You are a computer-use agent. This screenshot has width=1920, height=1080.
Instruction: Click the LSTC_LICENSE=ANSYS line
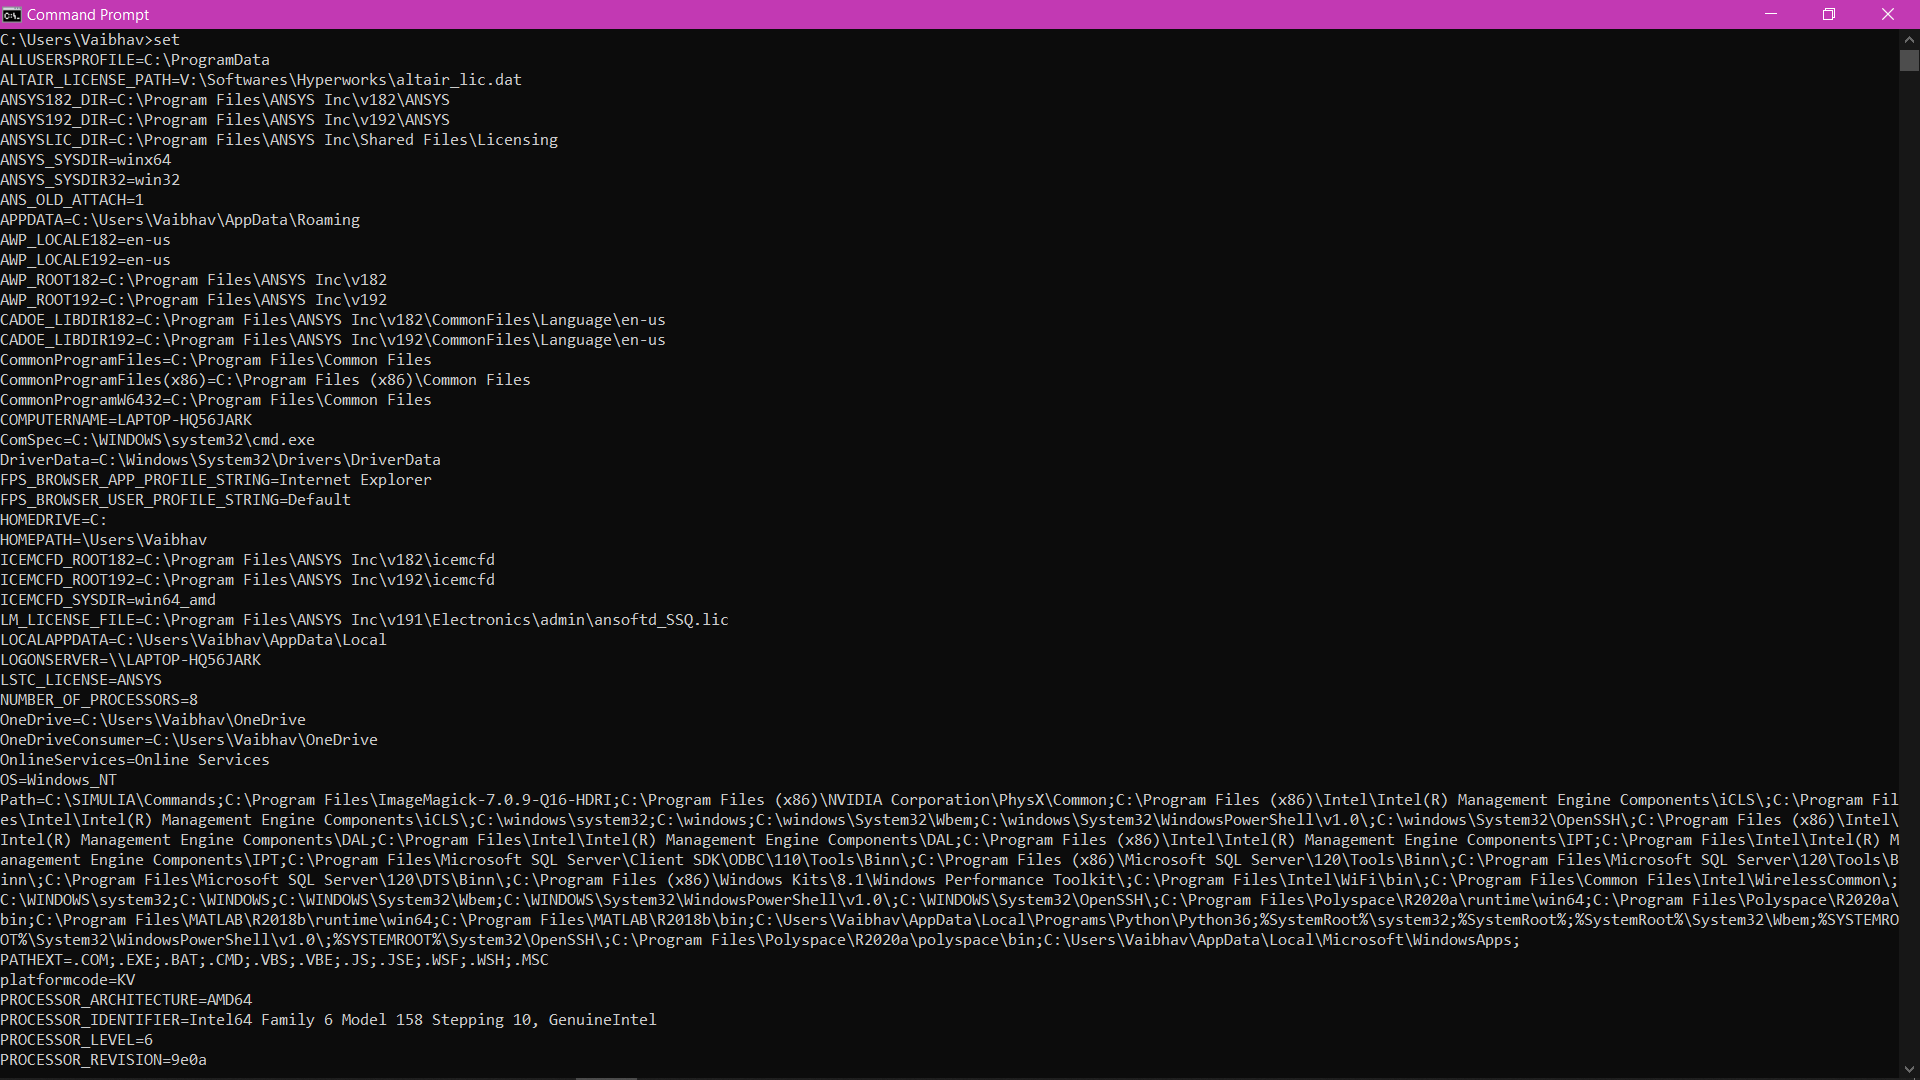(x=81, y=680)
